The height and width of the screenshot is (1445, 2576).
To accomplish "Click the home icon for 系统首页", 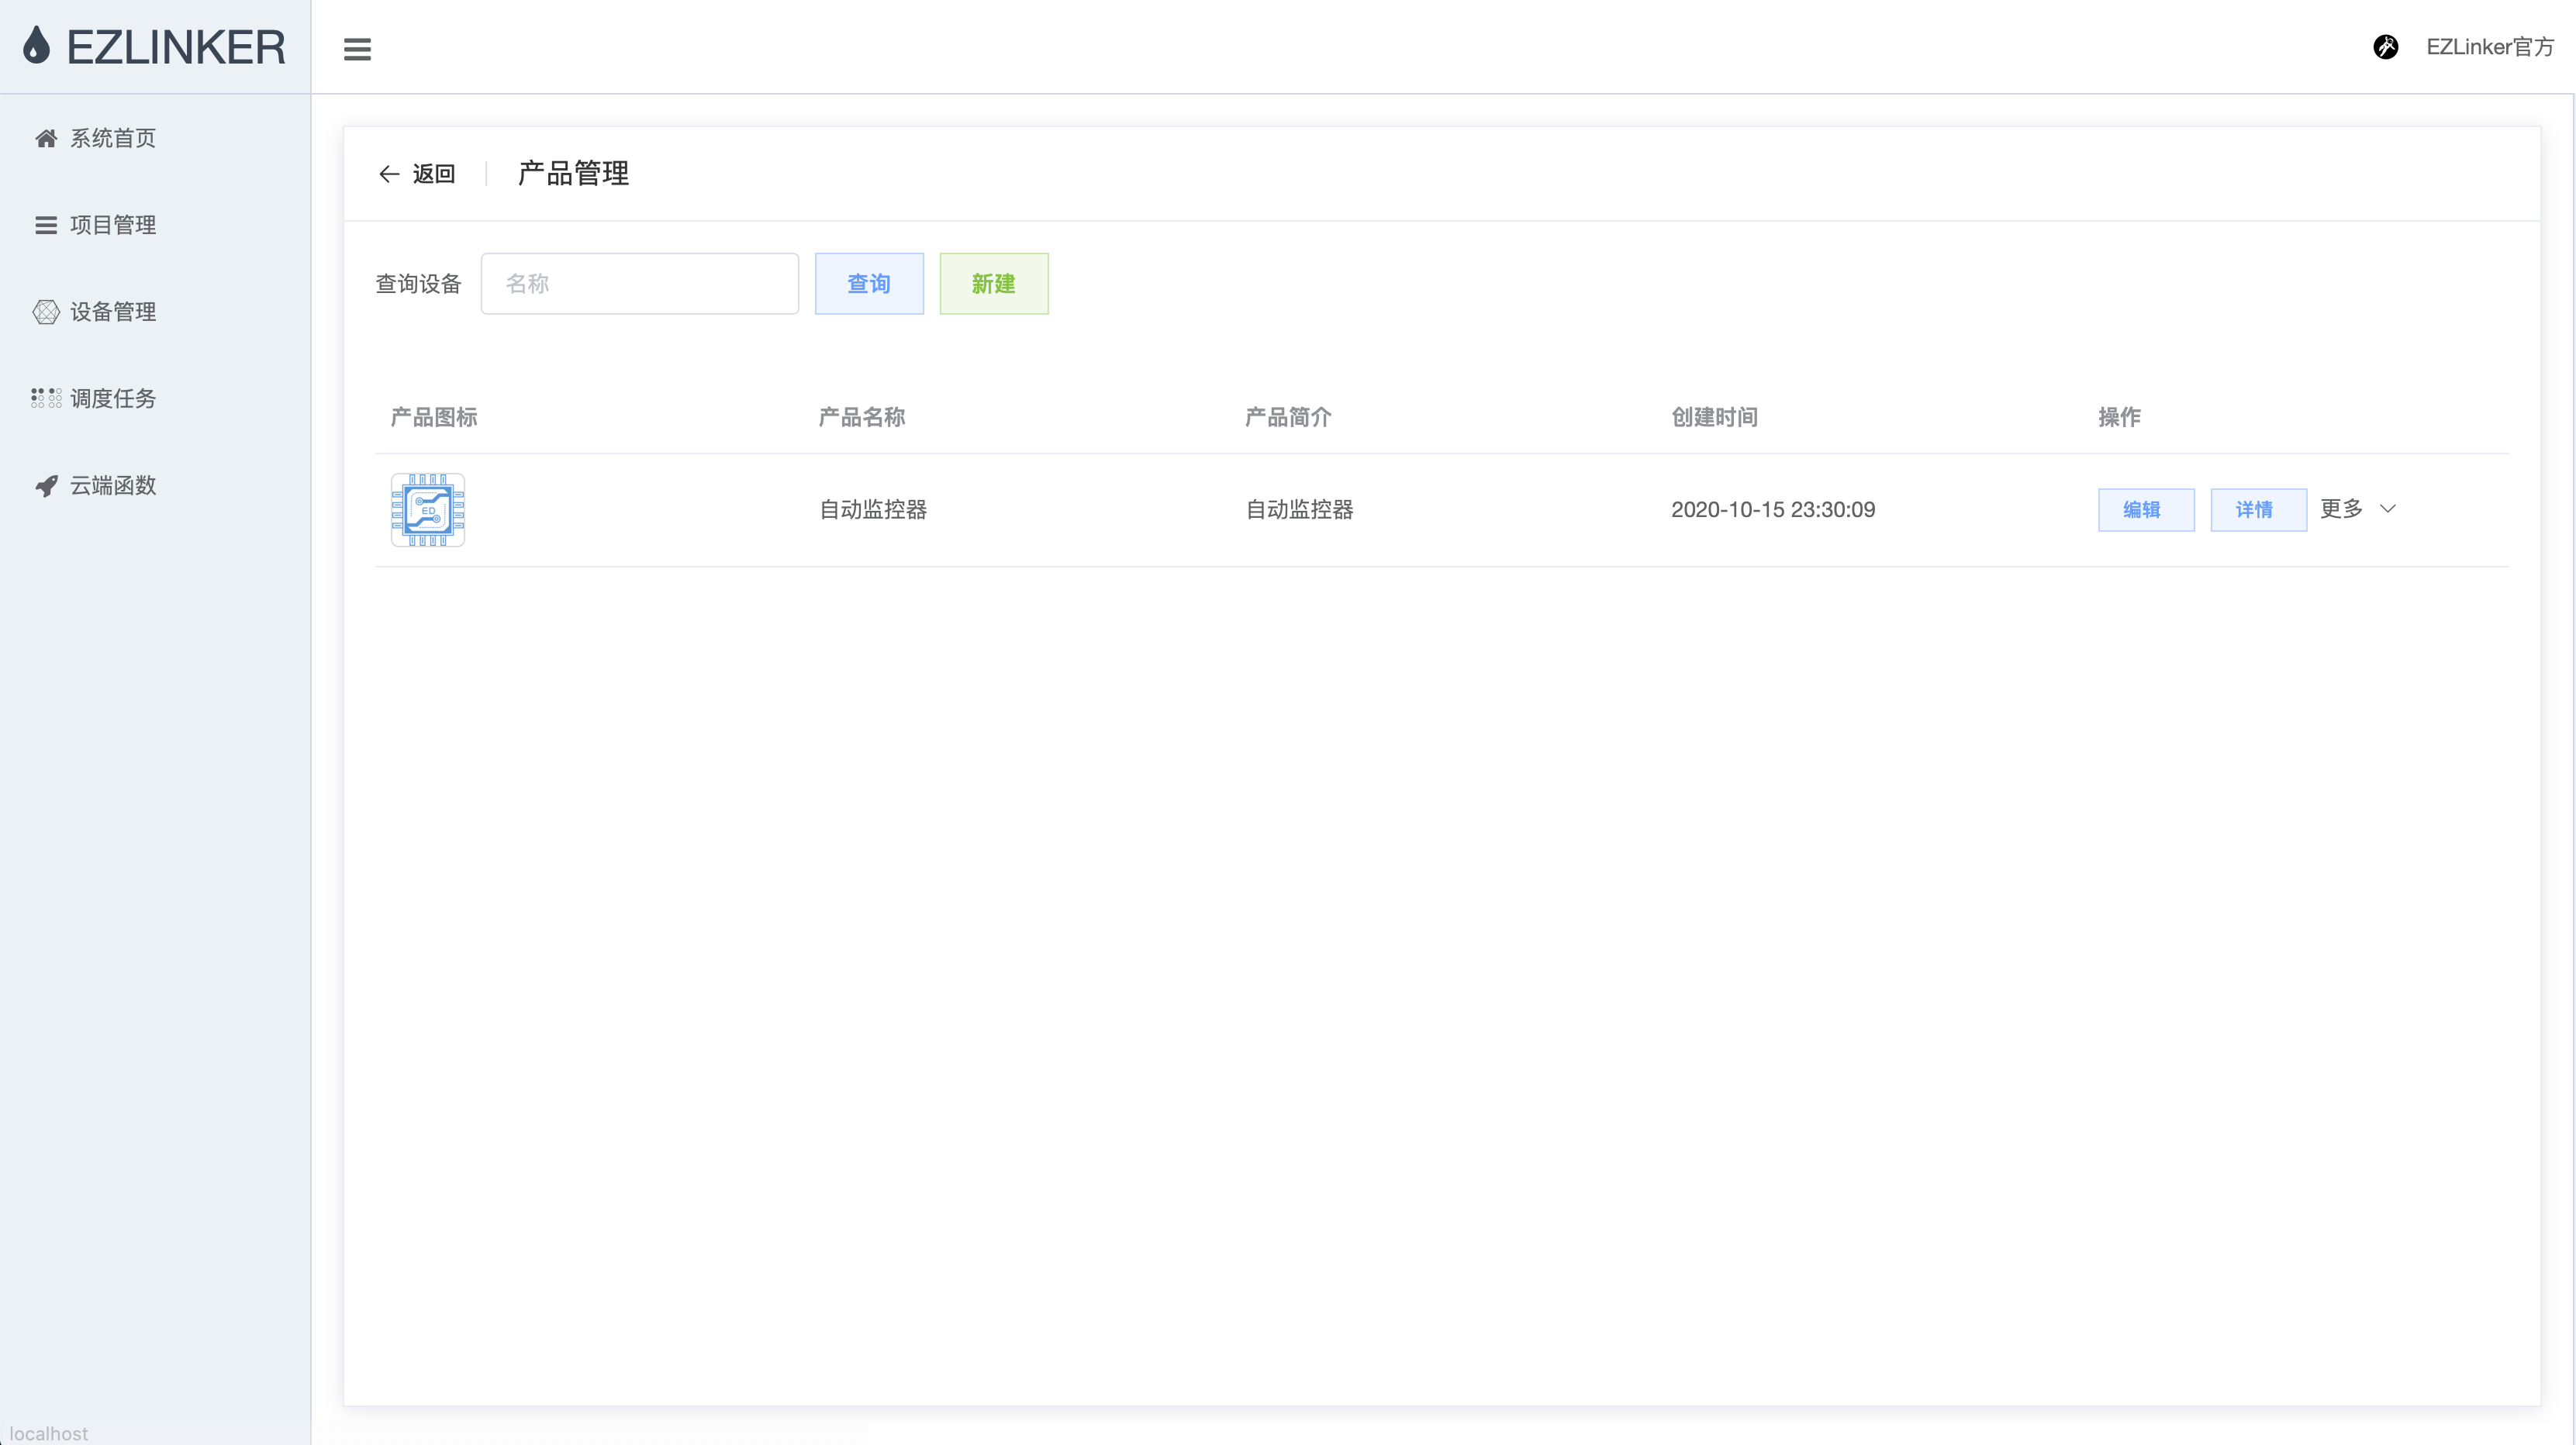I will tap(46, 138).
